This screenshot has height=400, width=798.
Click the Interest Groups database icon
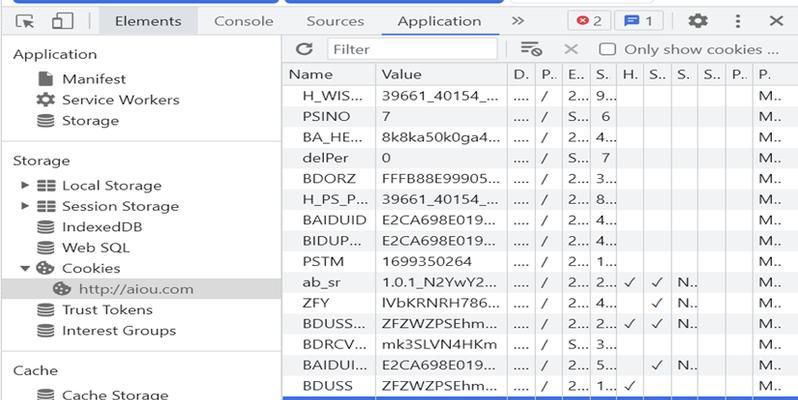click(x=45, y=331)
